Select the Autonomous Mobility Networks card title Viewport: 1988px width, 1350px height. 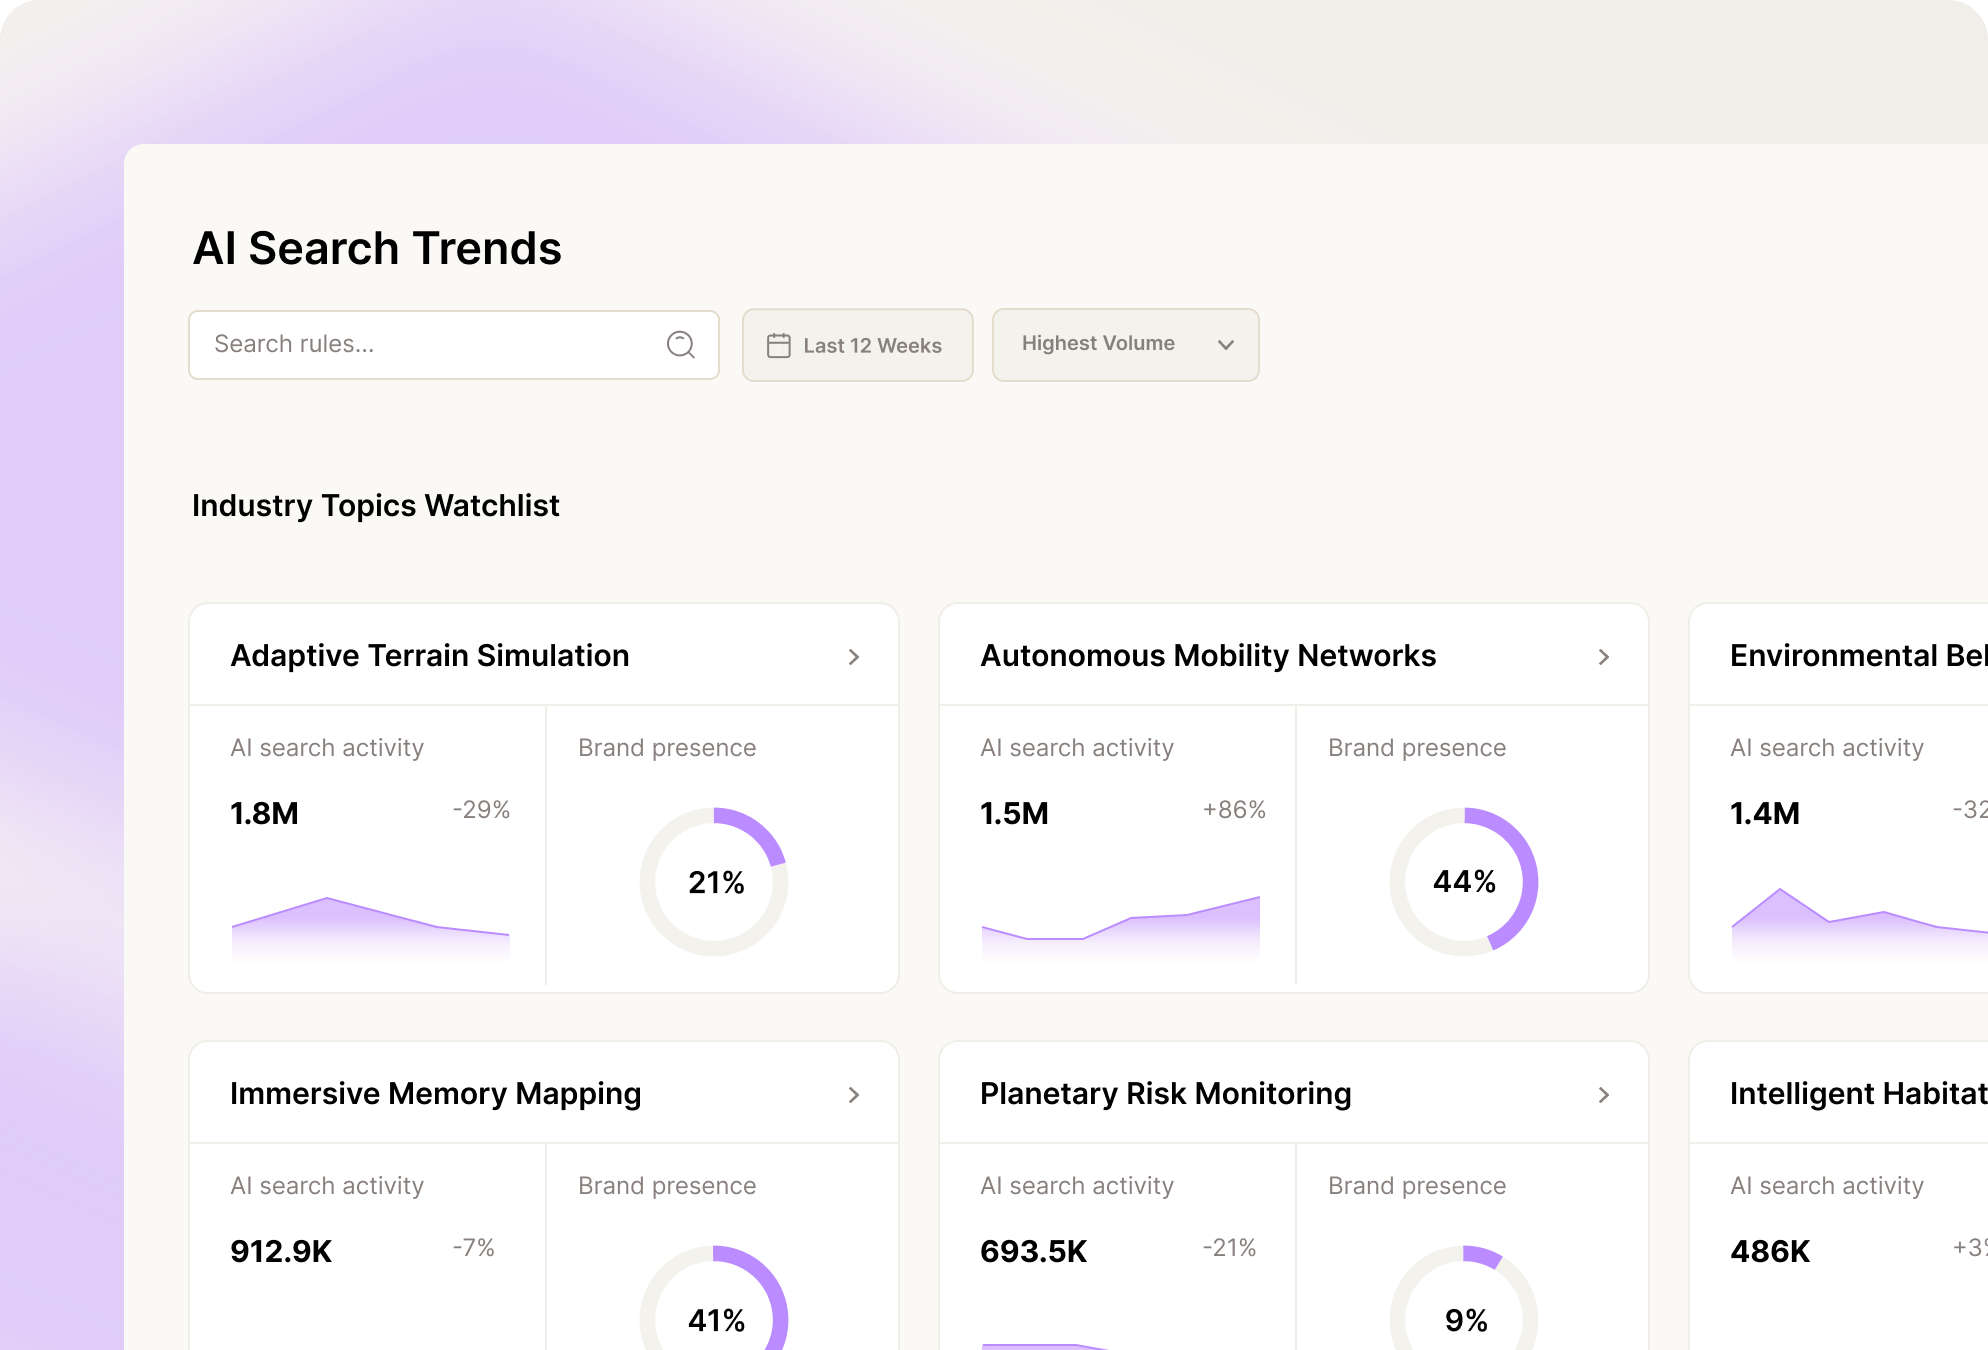coord(1207,656)
